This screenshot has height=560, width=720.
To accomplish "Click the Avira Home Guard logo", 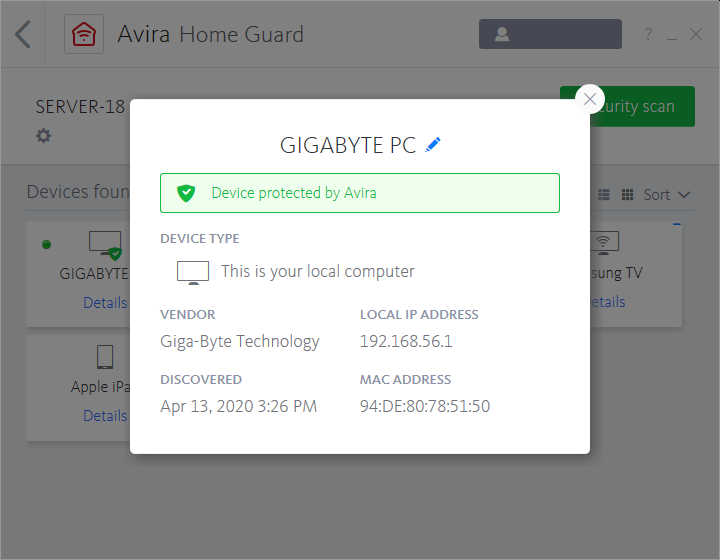I will point(84,35).
